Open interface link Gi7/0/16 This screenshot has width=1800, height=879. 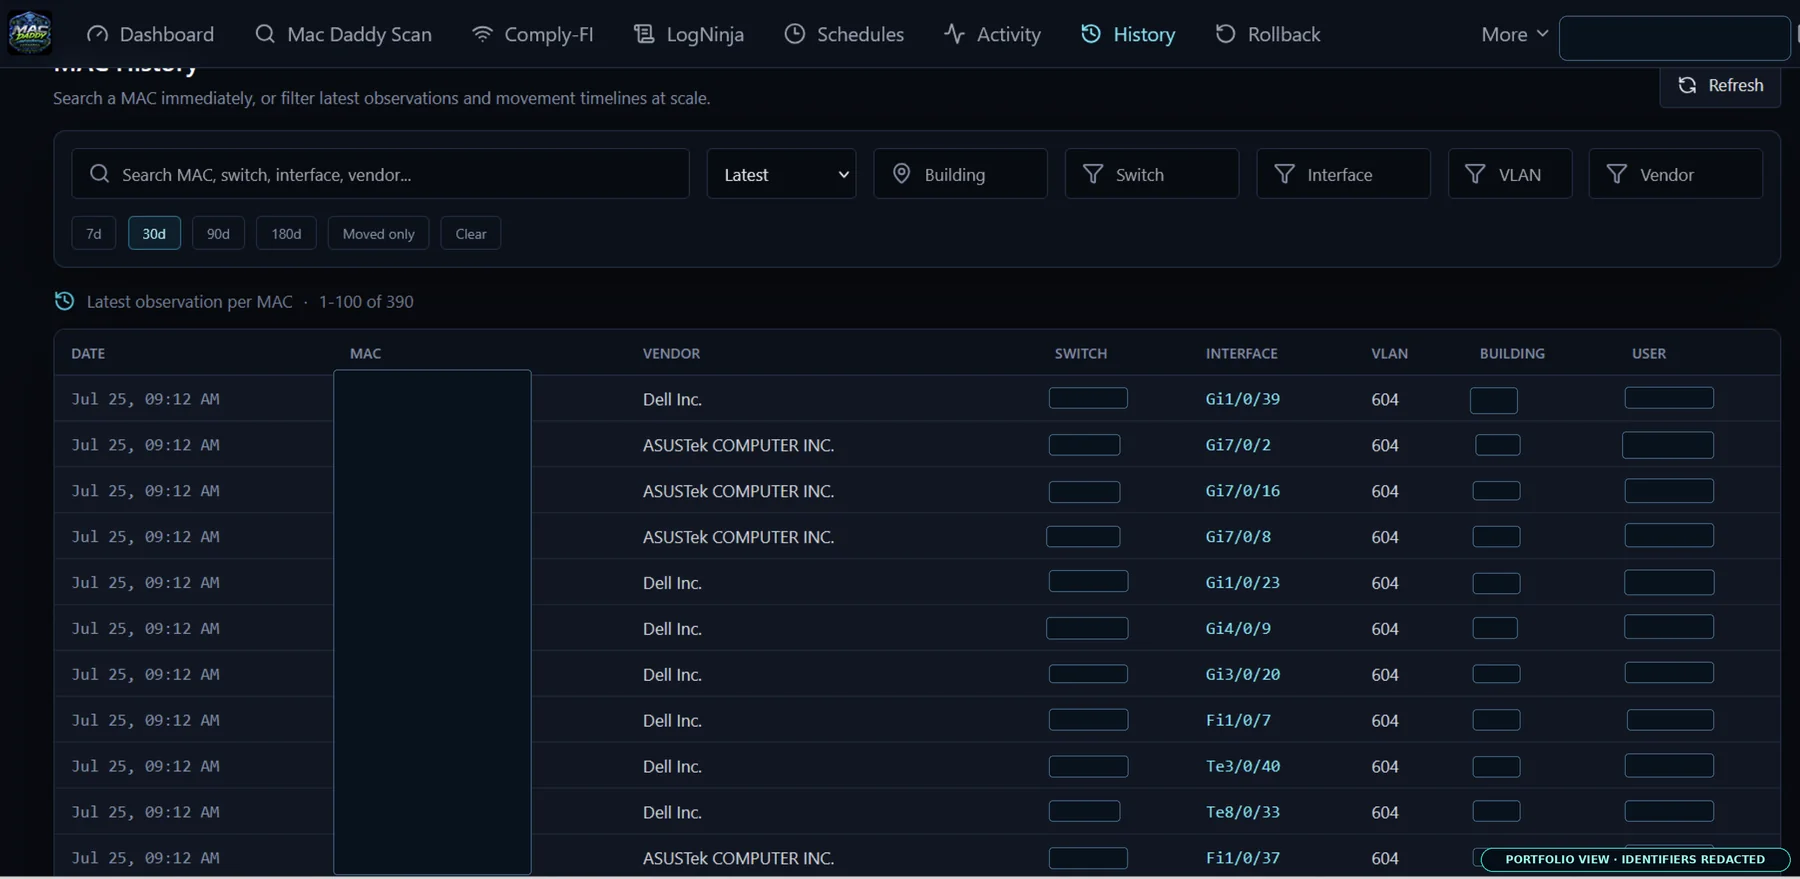click(x=1242, y=491)
